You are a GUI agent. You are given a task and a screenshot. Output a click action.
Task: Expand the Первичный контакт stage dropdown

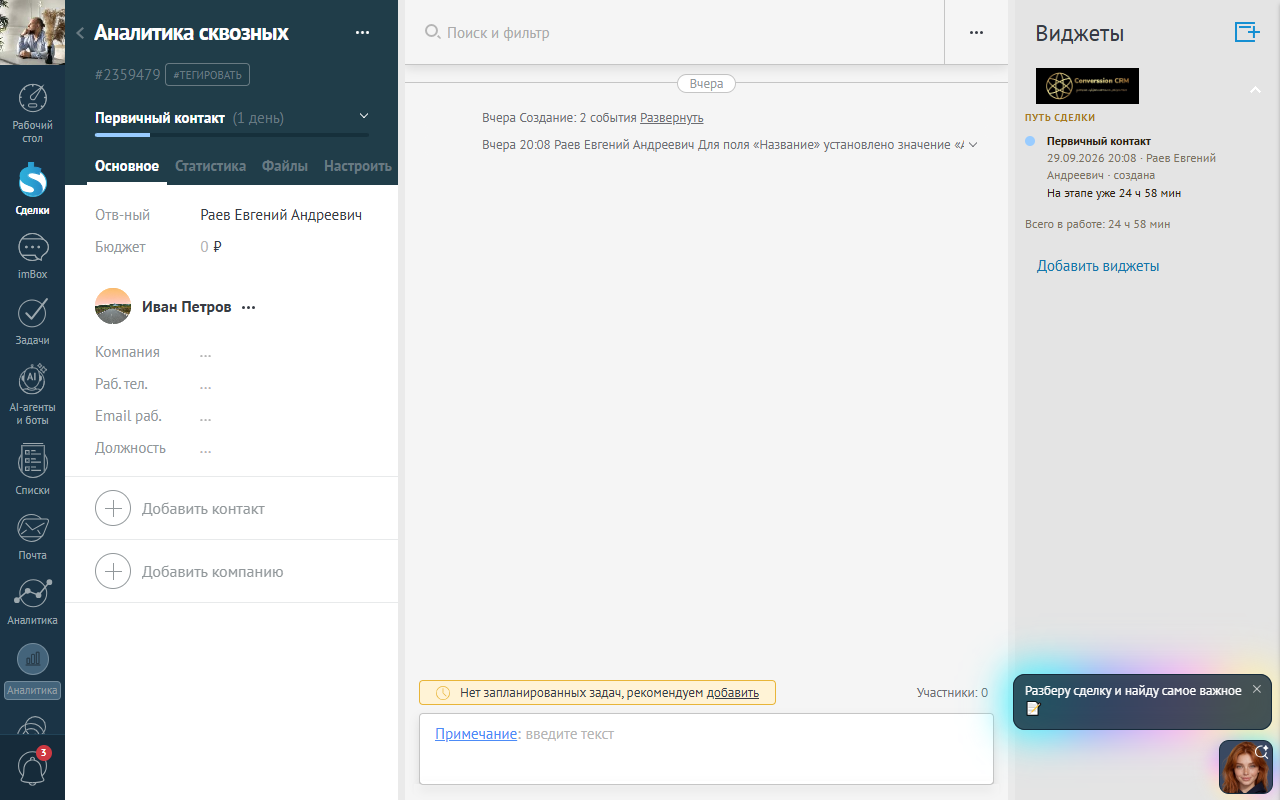click(x=364, y=117)
